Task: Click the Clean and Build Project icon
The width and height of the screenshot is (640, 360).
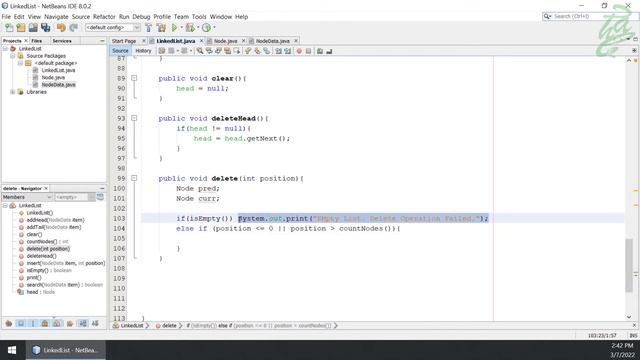Action: 162,27
